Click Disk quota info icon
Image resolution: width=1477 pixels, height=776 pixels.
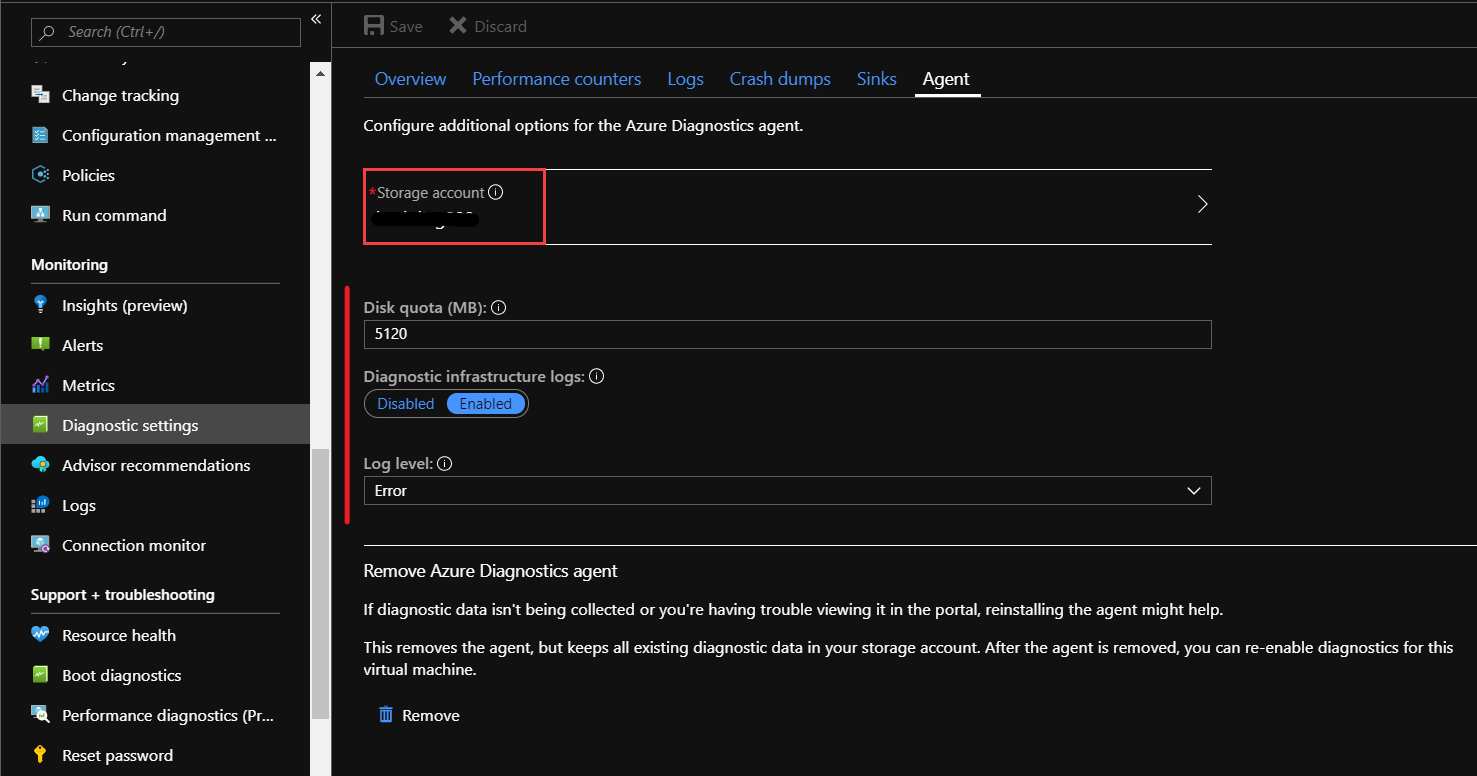tap(499, 308)
